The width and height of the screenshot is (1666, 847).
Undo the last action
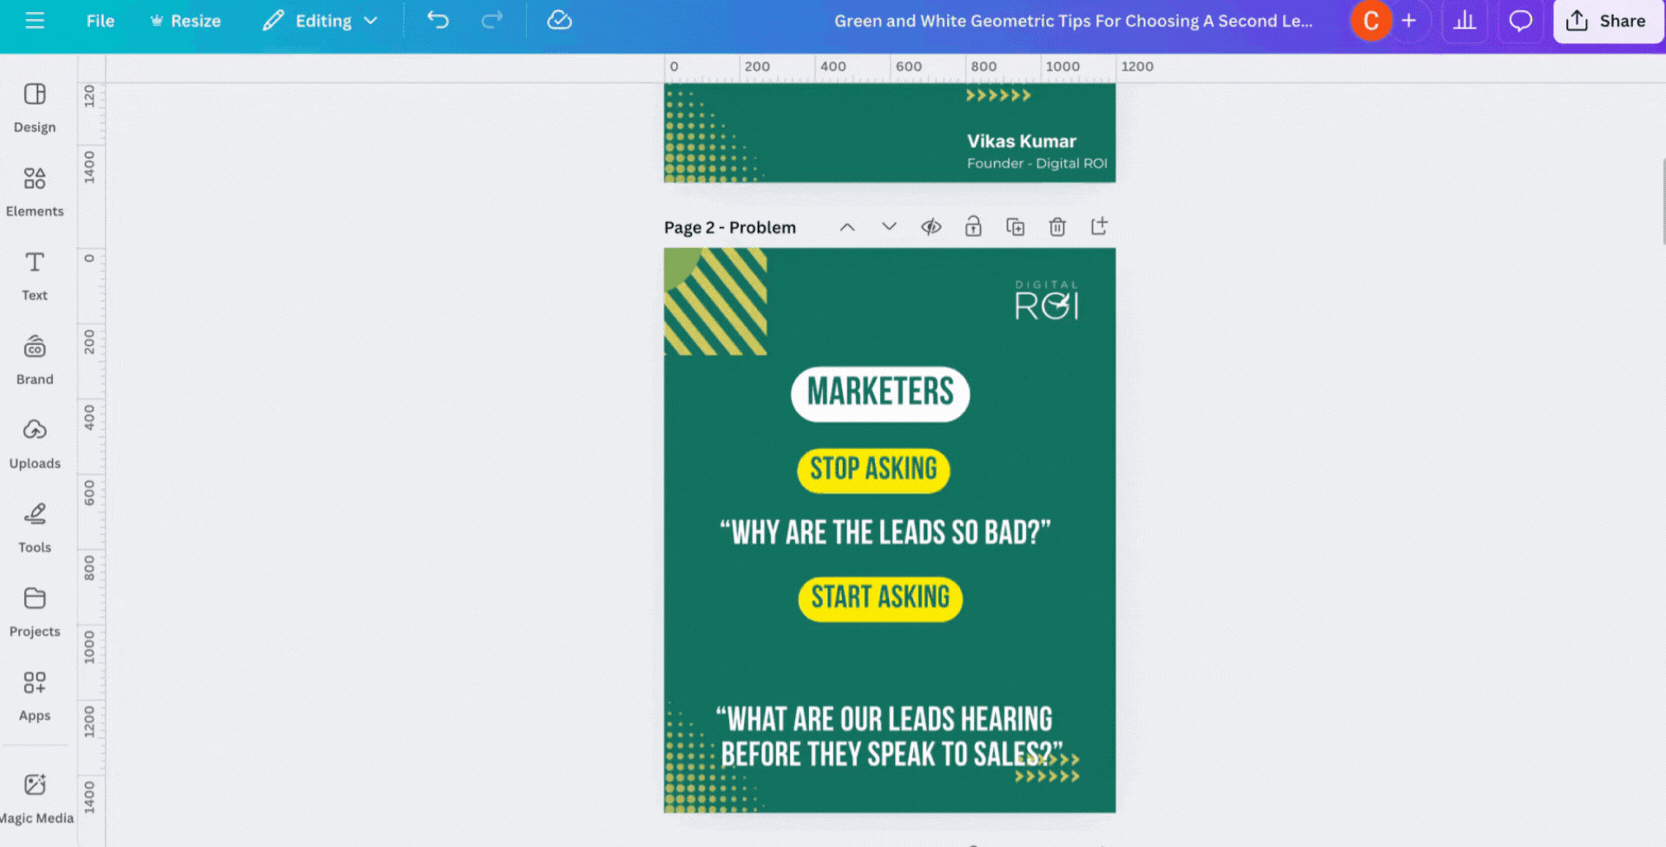[x=438, y=20]
